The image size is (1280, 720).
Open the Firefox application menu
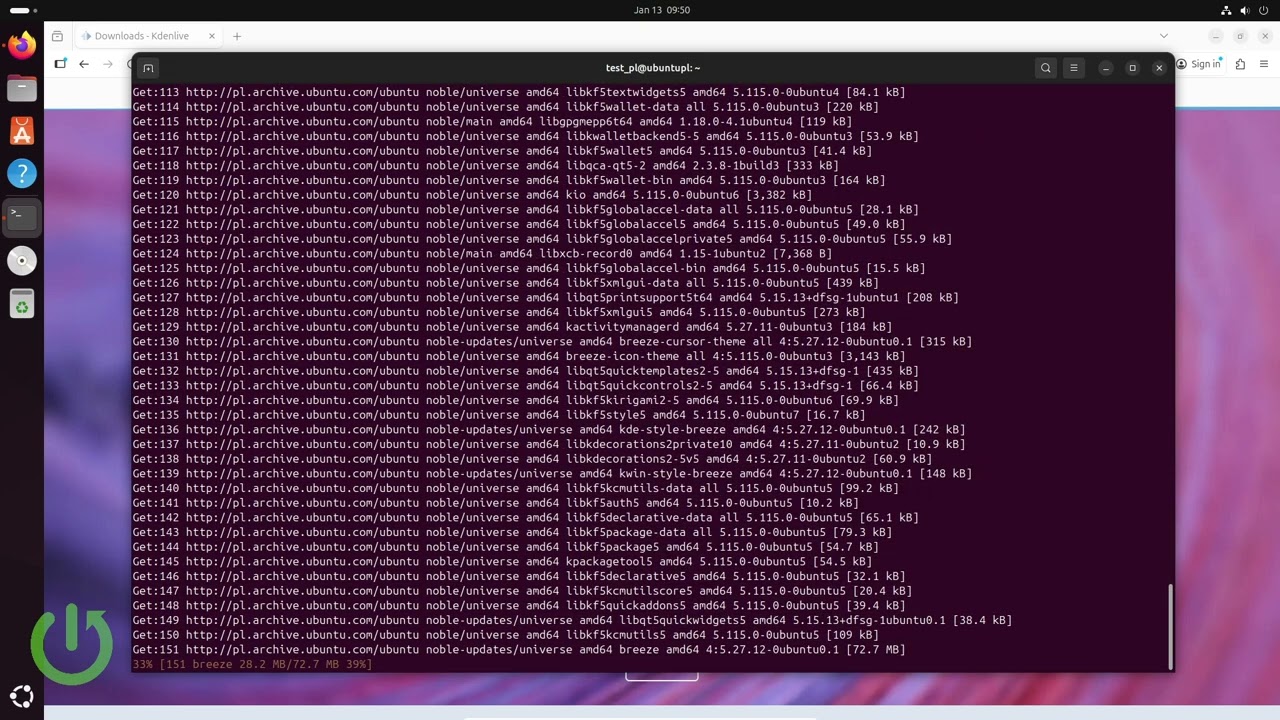1262,64
